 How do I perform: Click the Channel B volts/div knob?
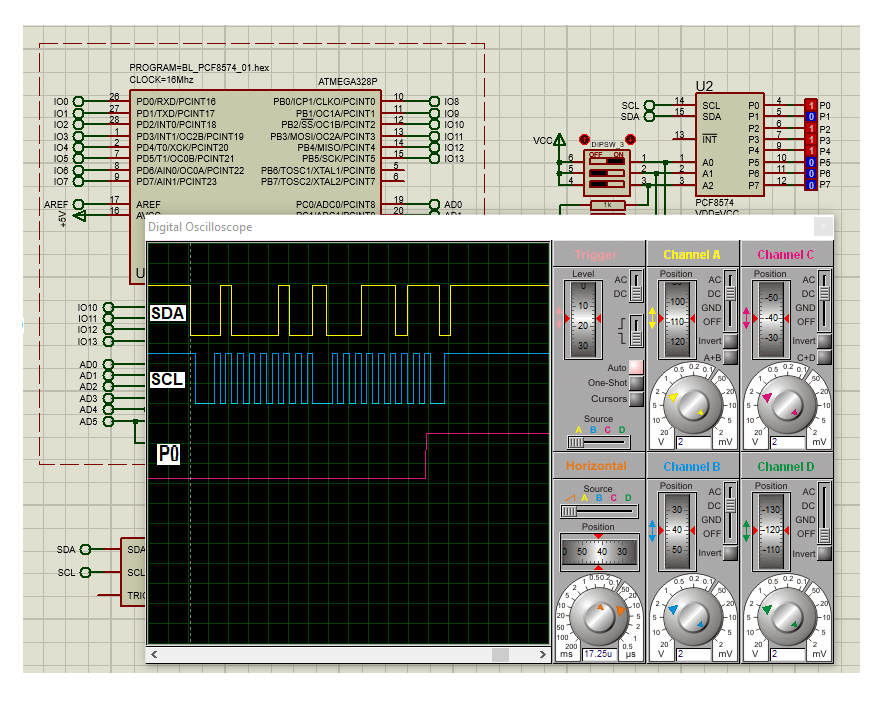point(692,616)
